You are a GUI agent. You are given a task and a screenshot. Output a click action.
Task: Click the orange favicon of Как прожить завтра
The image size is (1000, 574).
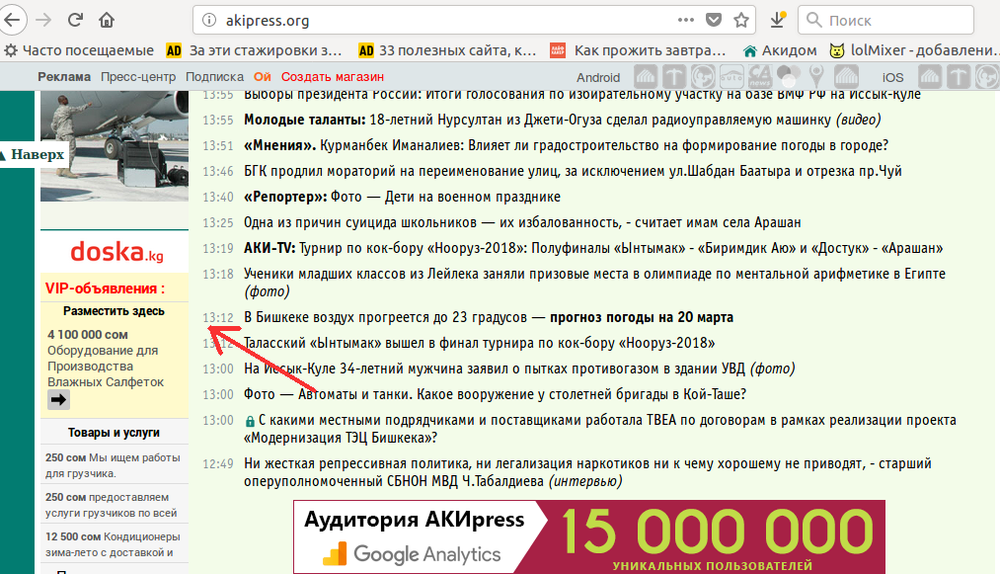pos(558,50)
